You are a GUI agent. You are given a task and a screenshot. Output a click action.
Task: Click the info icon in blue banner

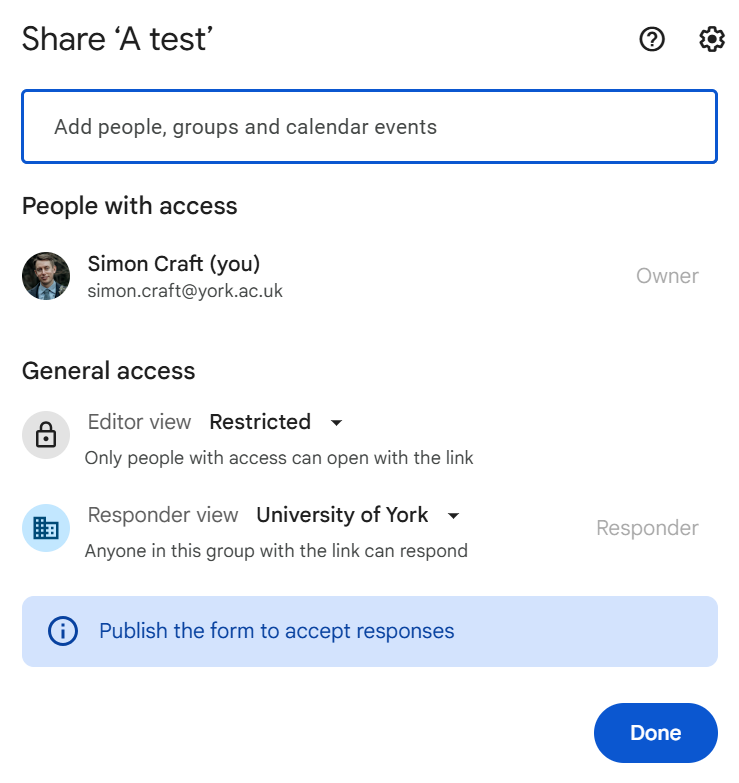click(63, 631)
